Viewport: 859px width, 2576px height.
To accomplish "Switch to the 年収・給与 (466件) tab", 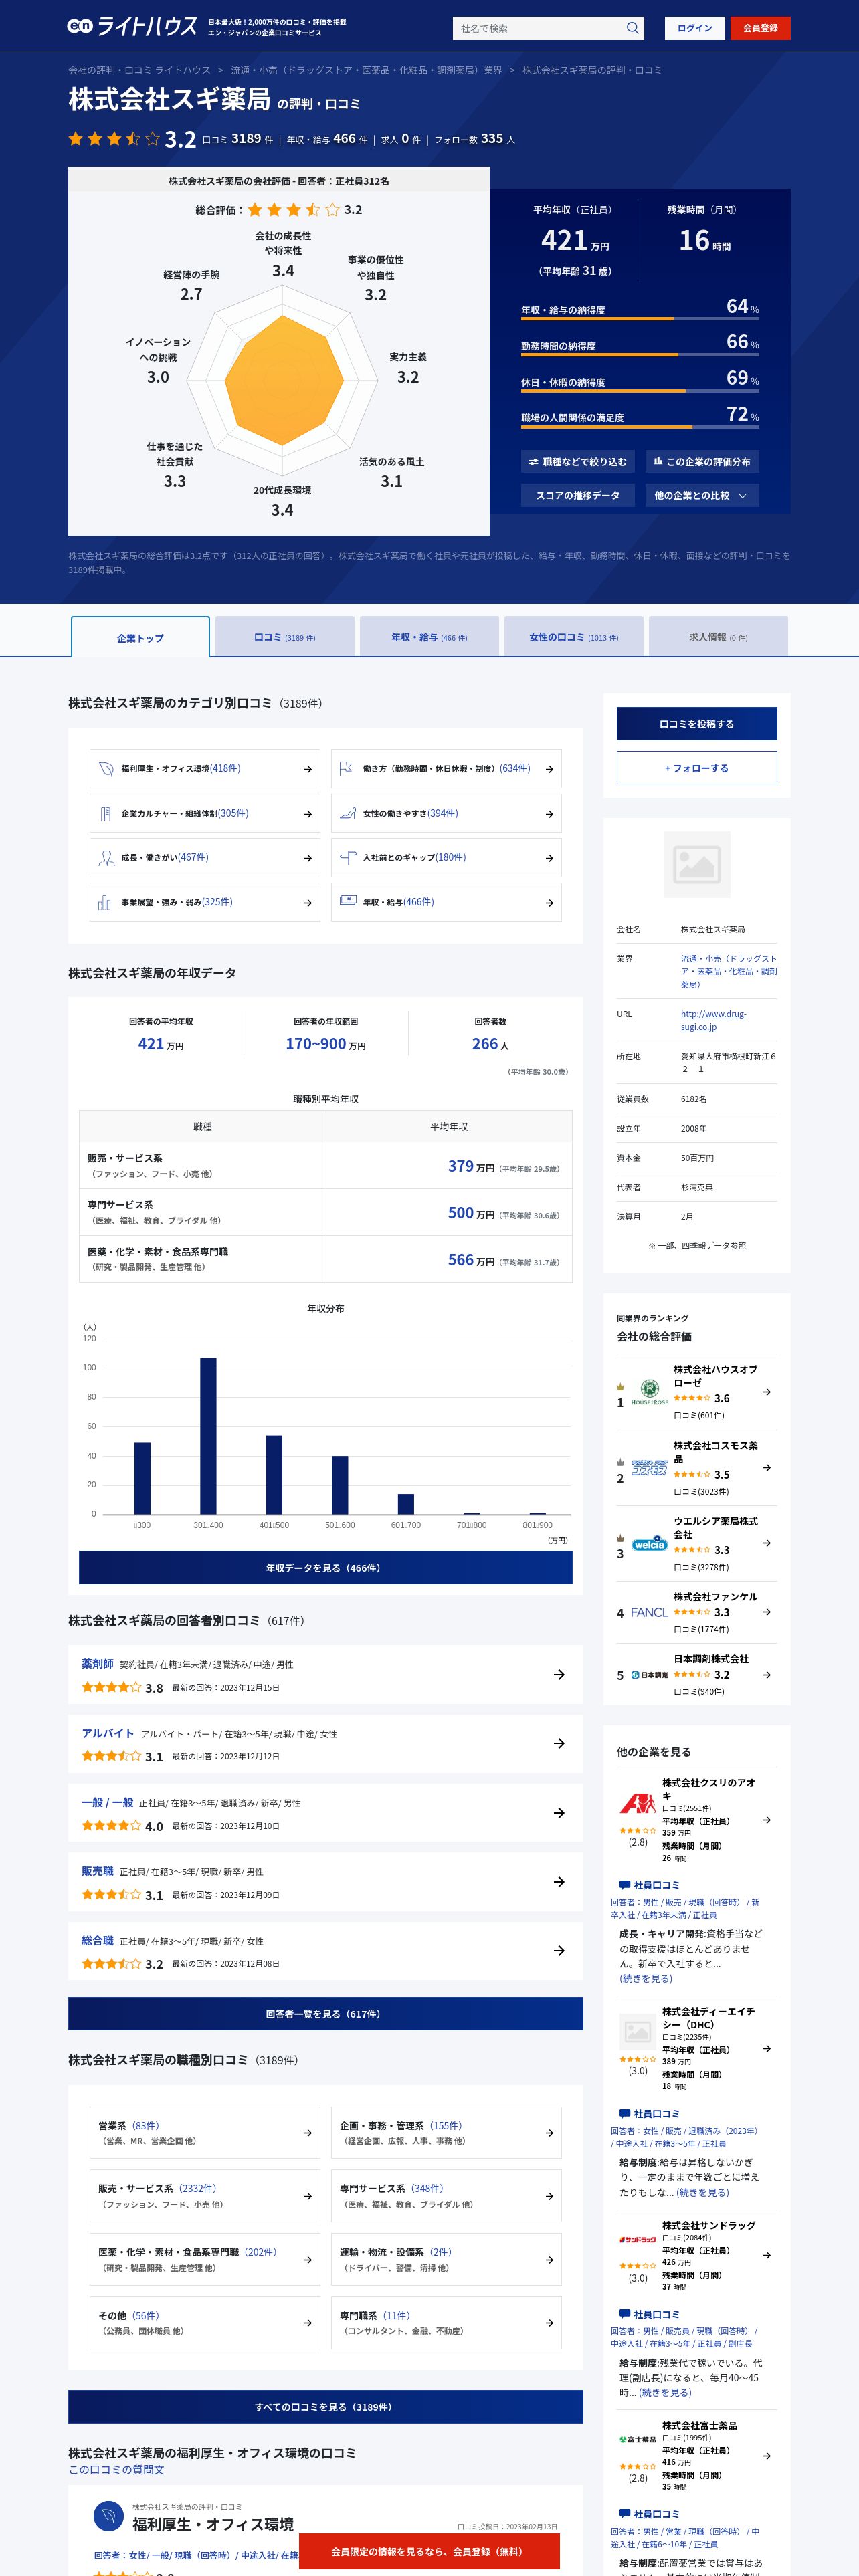I will [x=429, y=637].
